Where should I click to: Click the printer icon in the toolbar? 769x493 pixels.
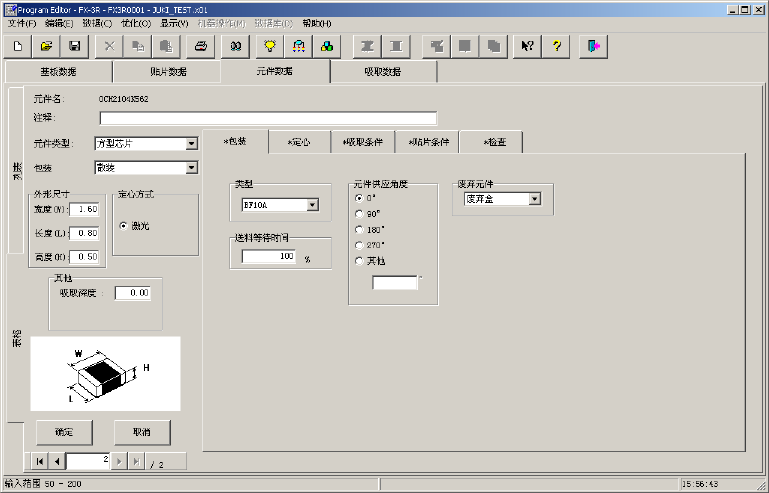(201, 46)
